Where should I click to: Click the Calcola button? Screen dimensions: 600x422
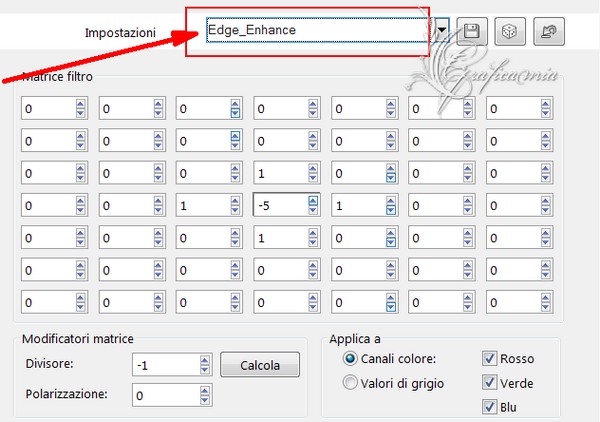coord(260,365)
